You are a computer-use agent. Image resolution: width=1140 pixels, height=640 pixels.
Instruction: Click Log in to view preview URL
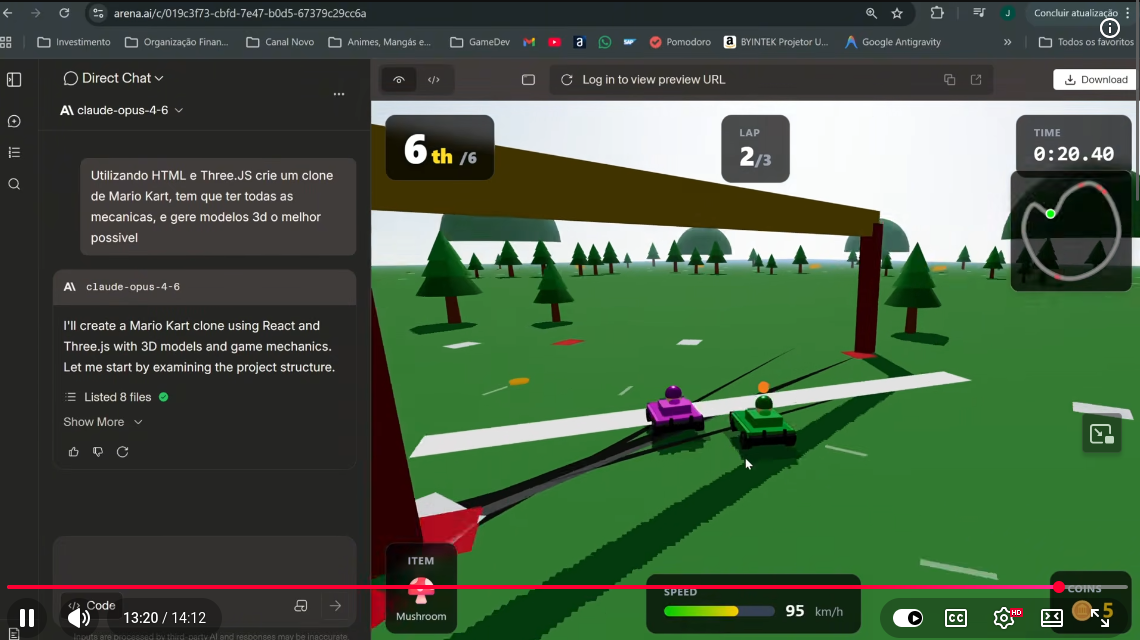pos(654,79)
